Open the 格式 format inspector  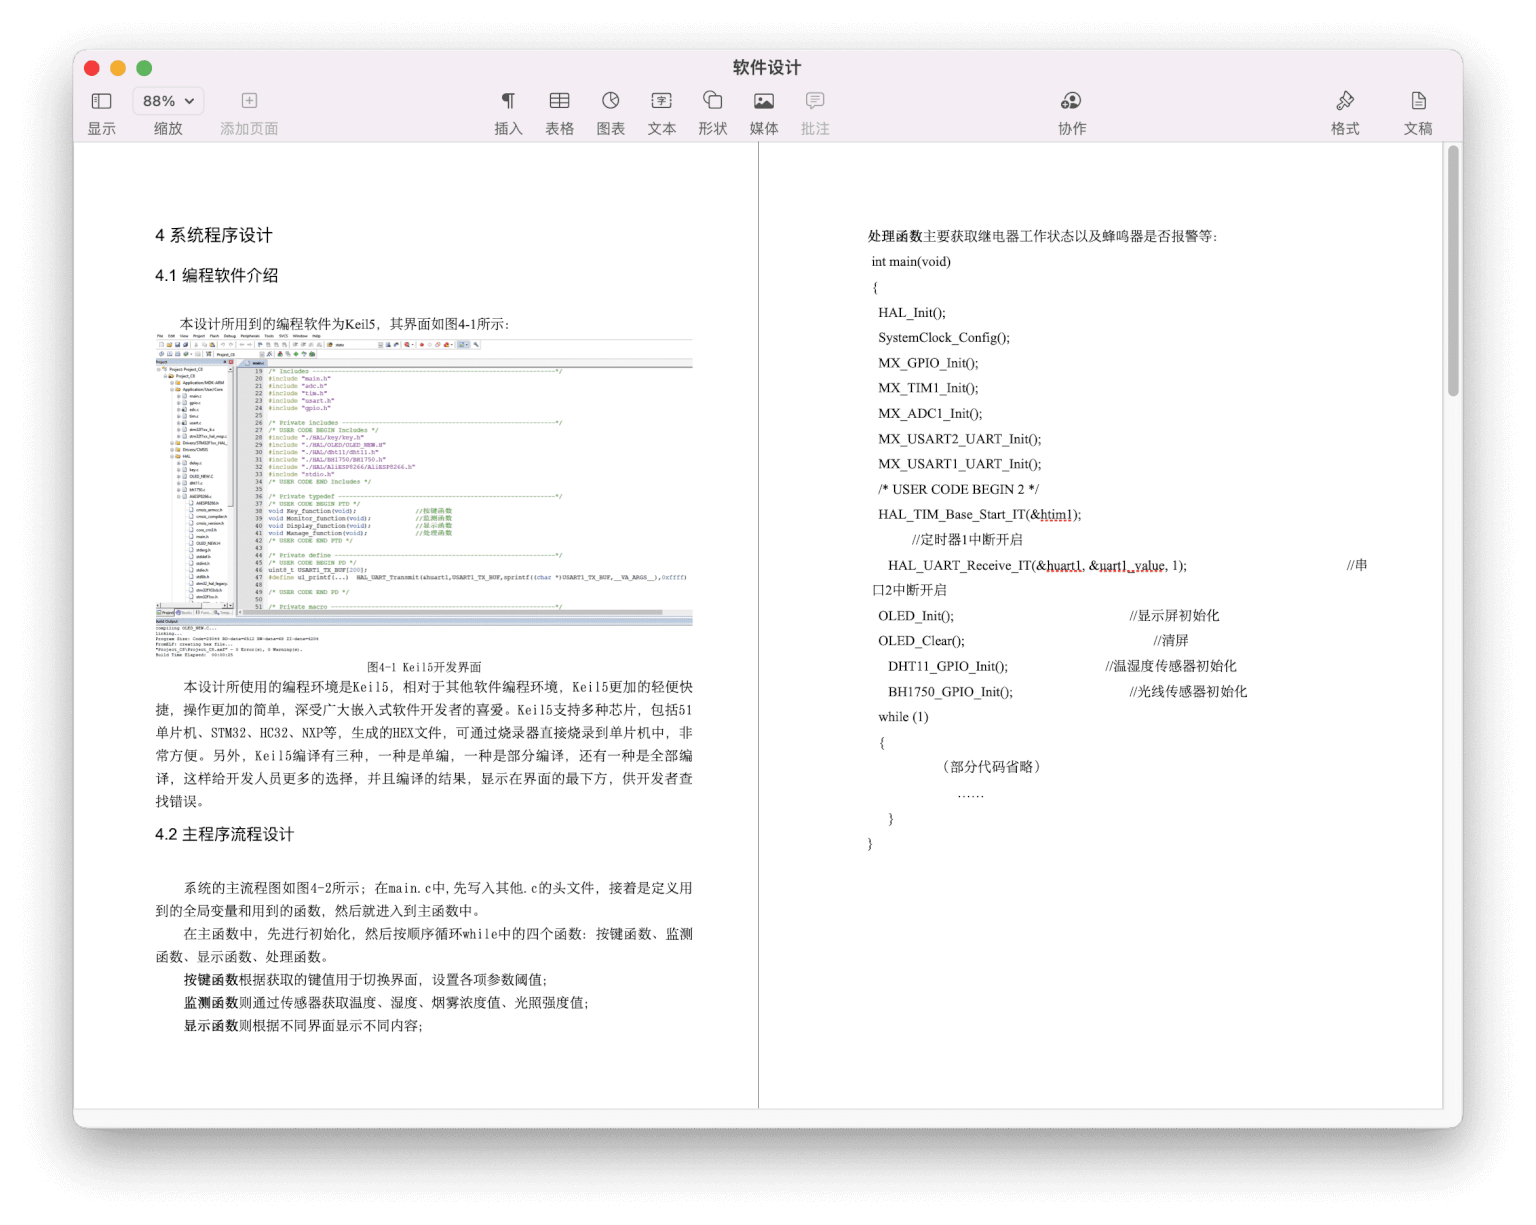pyautogui.click(x=1345, y=101)
